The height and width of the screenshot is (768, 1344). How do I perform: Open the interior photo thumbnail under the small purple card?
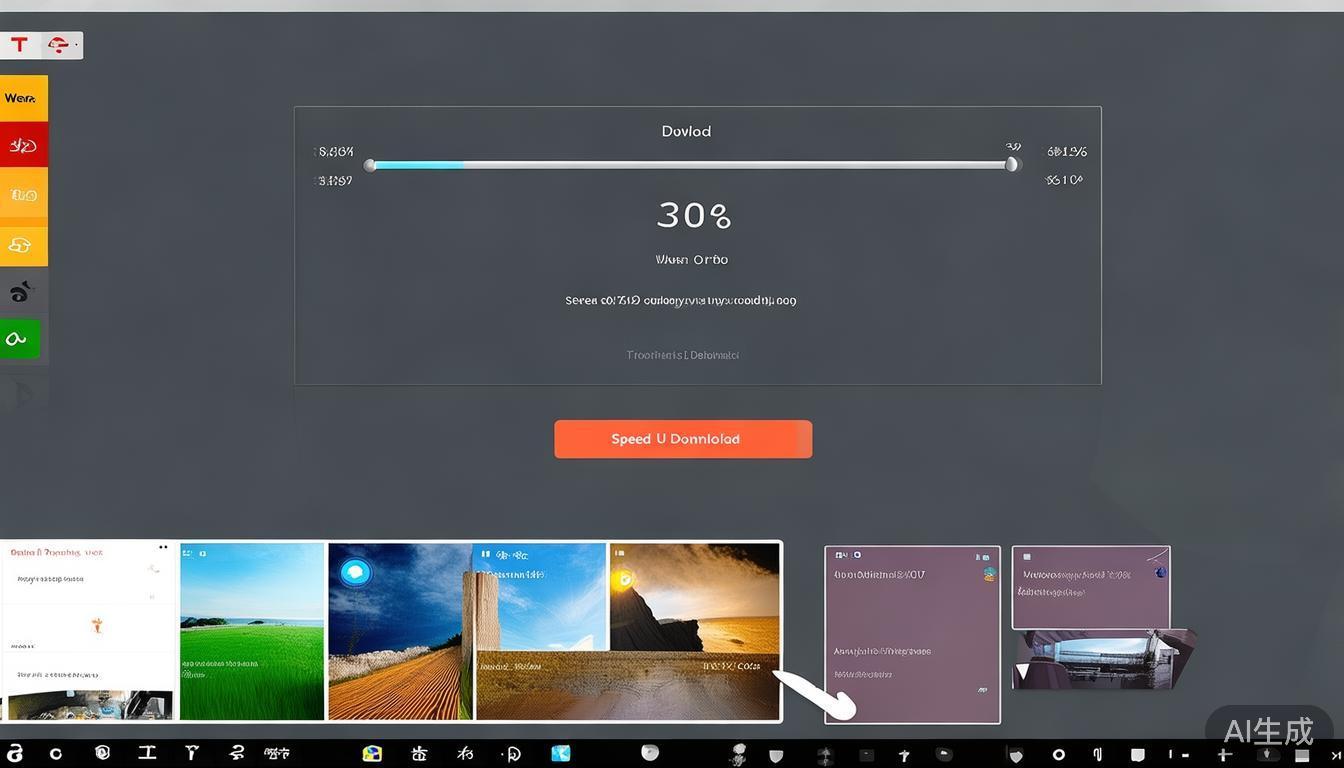click(1102, 660)
